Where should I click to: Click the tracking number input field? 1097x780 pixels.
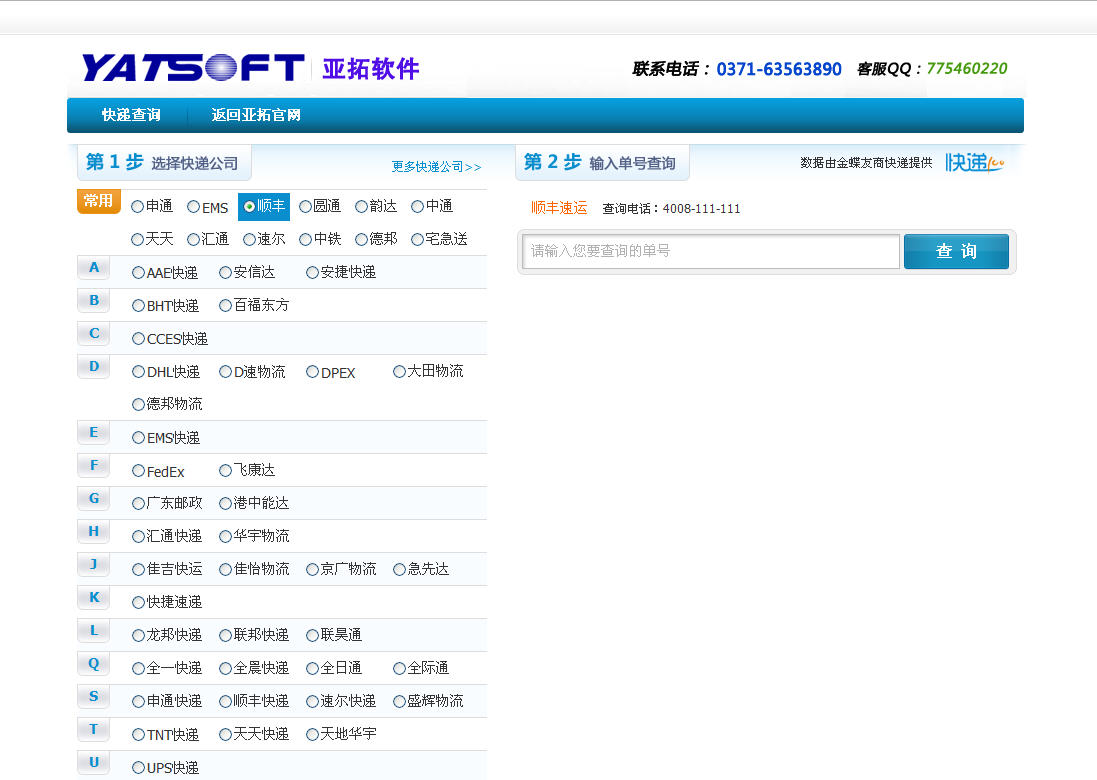(711, 252)
